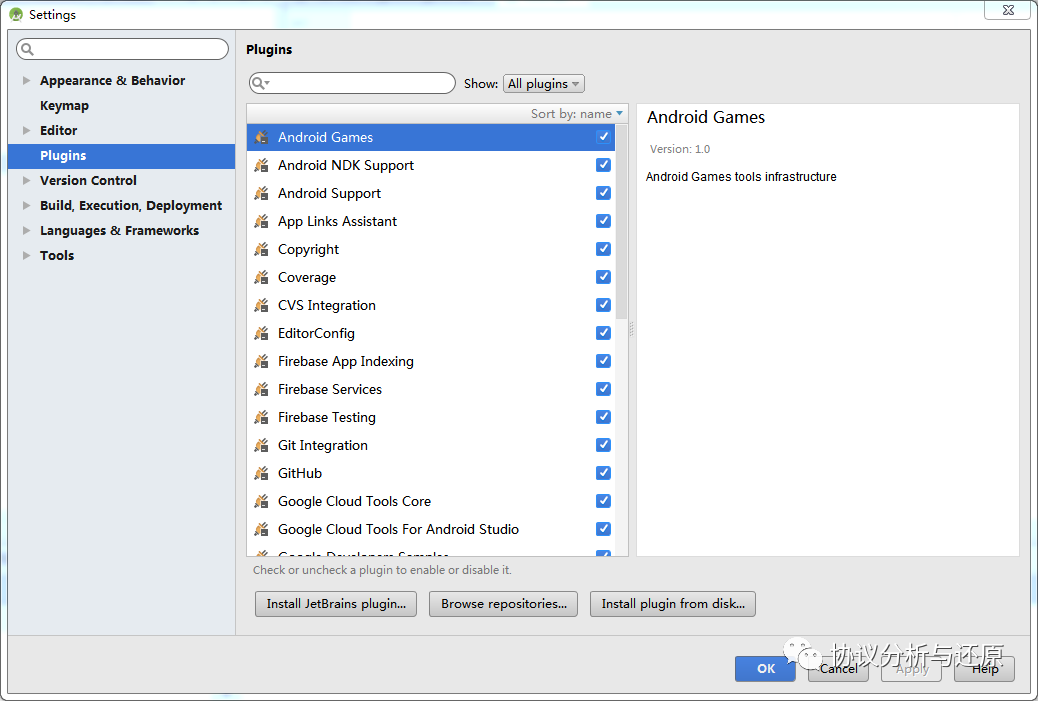Toggle the Firebase Testing plugin checkbox
Viewport: 1038px width, 701px height.
coord(603,417)
